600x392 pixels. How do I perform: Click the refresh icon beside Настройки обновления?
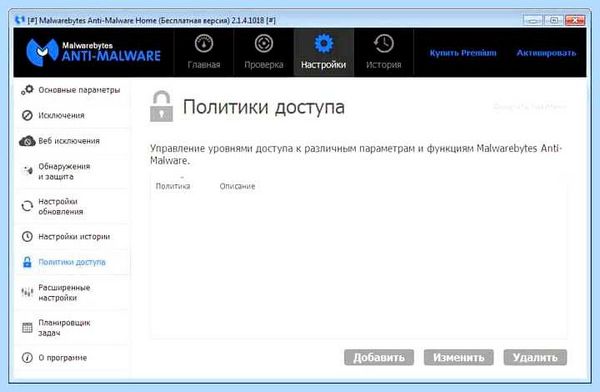[27, 206]
